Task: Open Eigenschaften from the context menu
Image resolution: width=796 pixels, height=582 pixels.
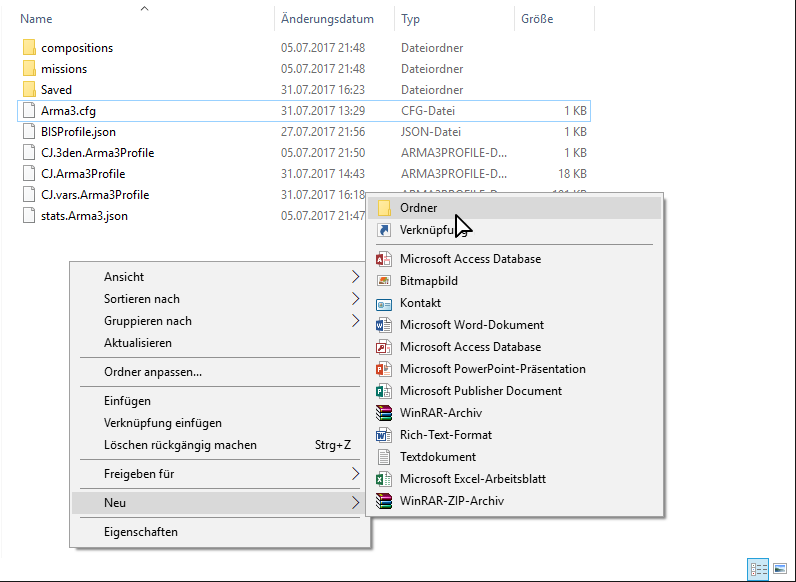Action: point(141,532)
